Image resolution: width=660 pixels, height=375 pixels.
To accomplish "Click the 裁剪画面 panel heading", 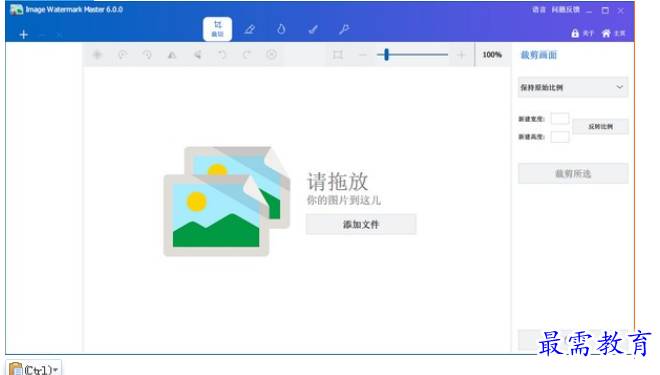I will (x=539, y=55).
